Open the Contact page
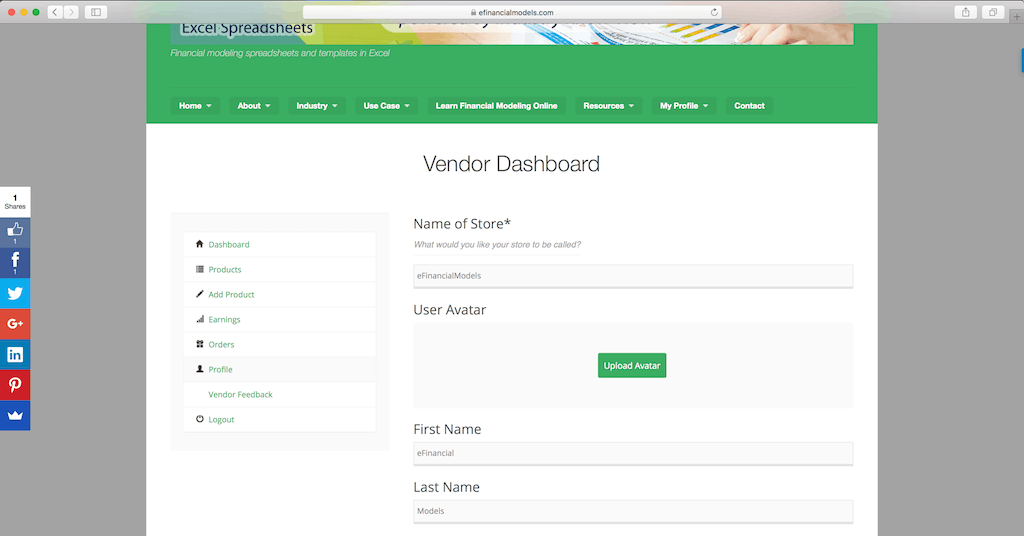The height and width of the screenshot is (536, 1024). [x=749, y=106]
